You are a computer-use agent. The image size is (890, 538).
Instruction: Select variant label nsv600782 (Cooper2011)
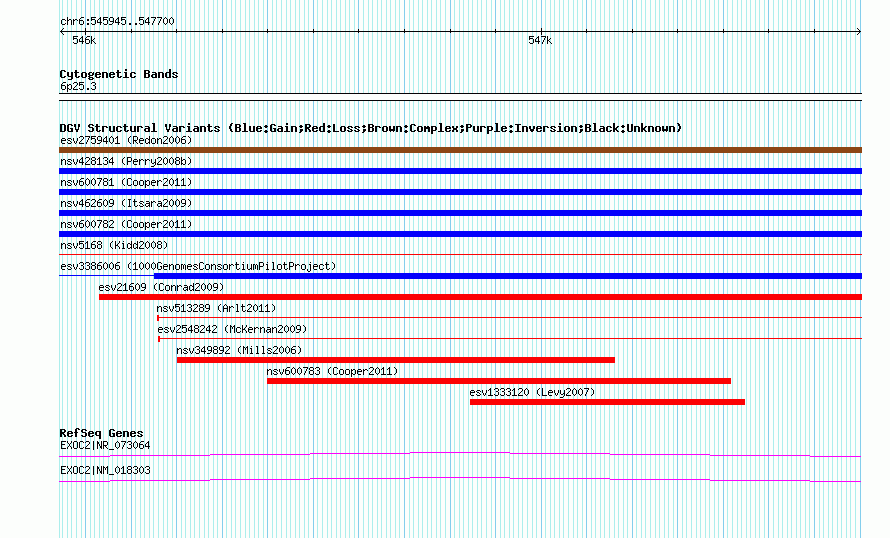coord(126,224)
